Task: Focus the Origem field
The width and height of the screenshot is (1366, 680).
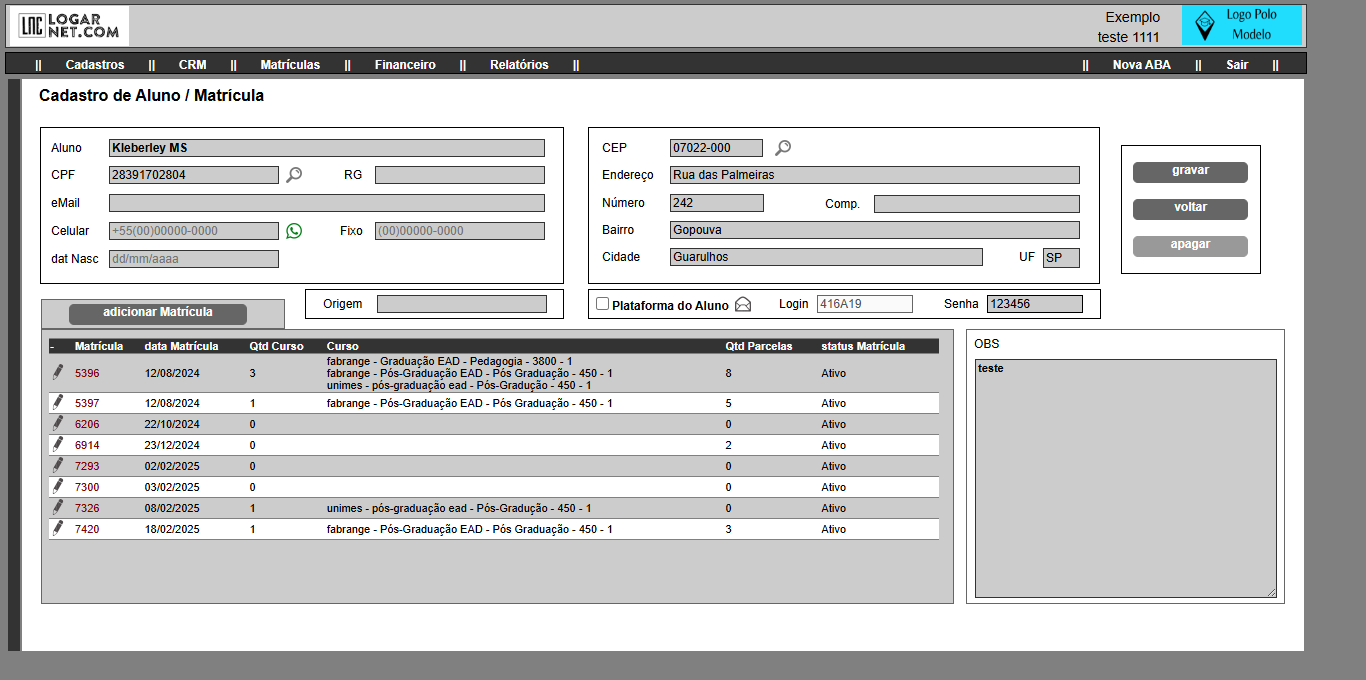Action: [462, 304]
